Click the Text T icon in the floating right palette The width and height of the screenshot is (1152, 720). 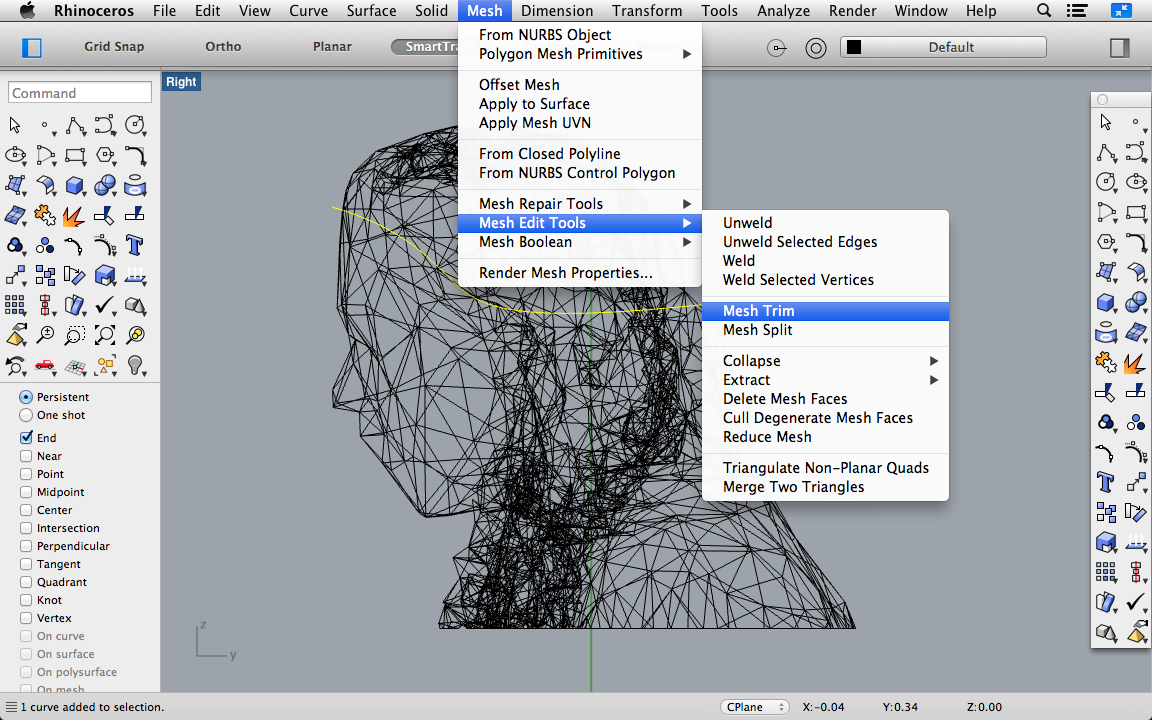(1106, 482)
